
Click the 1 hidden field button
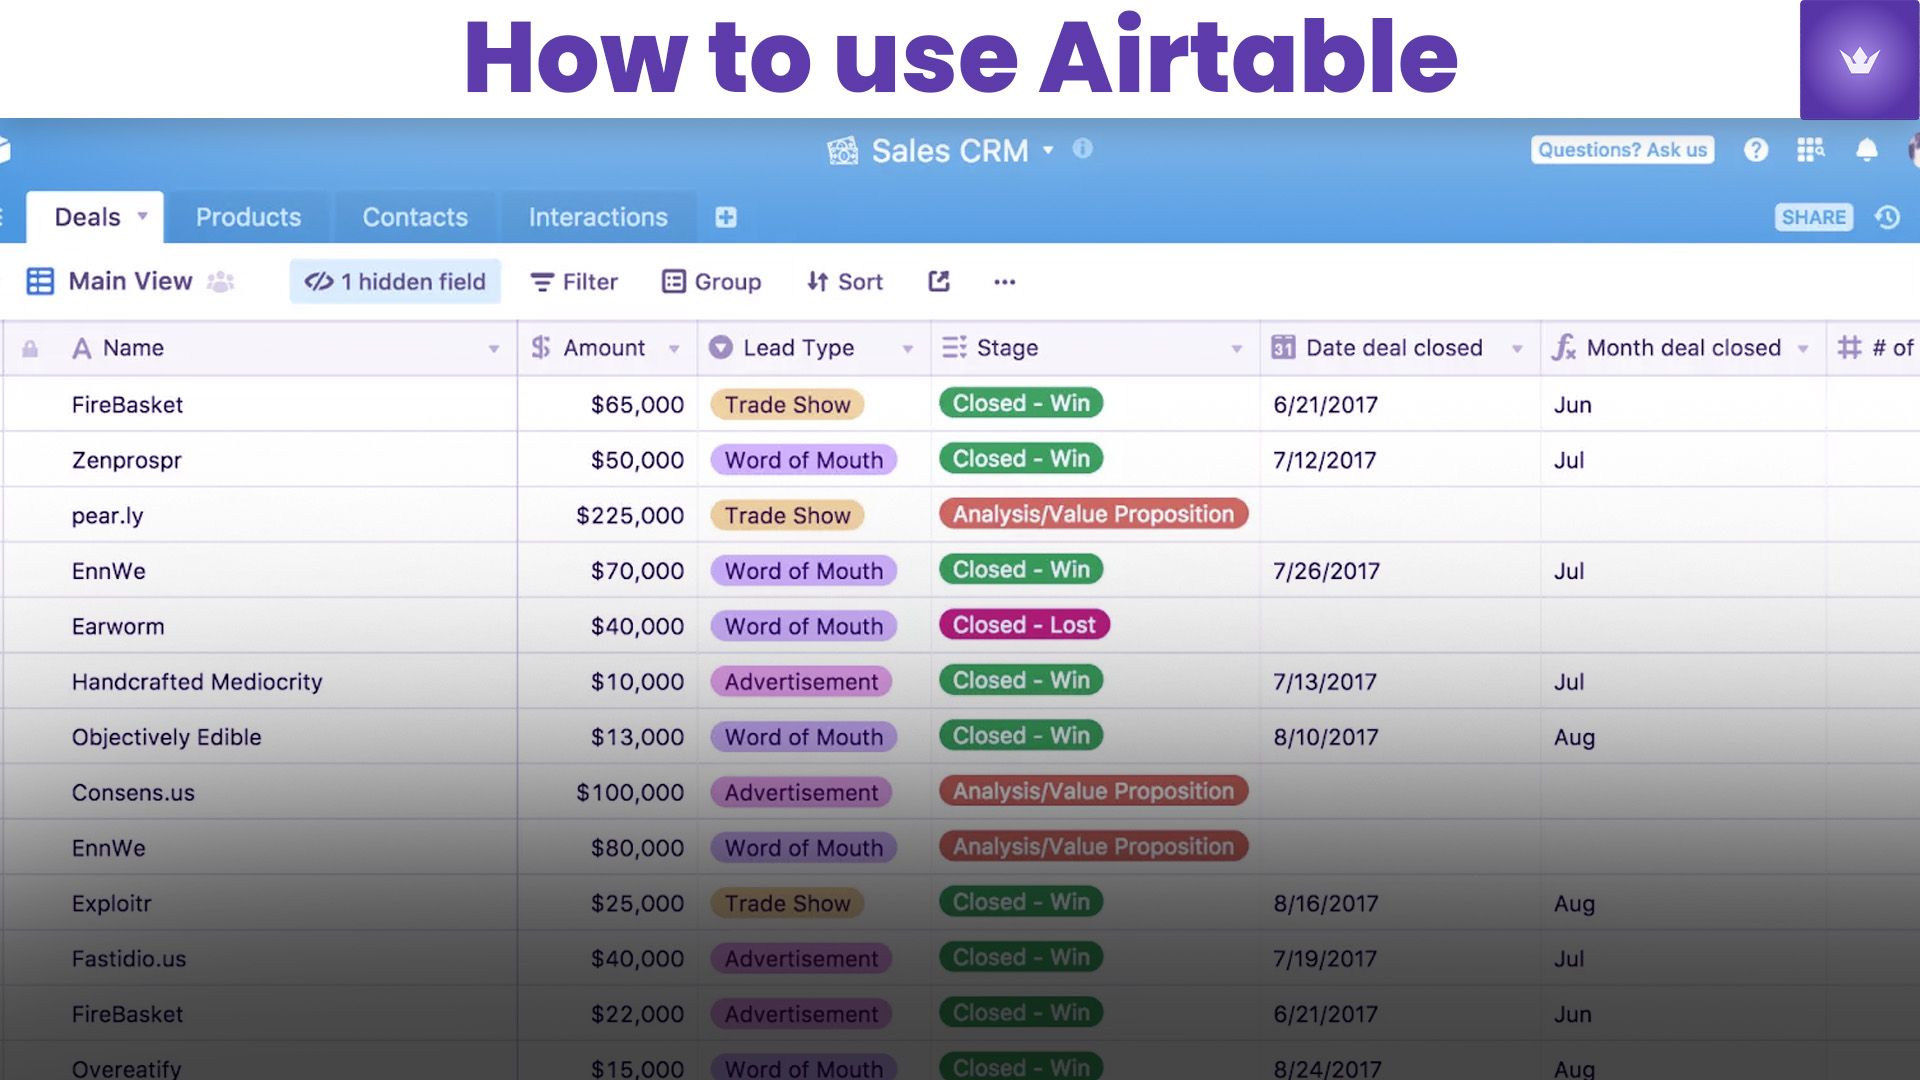click(x=395, y=282)
